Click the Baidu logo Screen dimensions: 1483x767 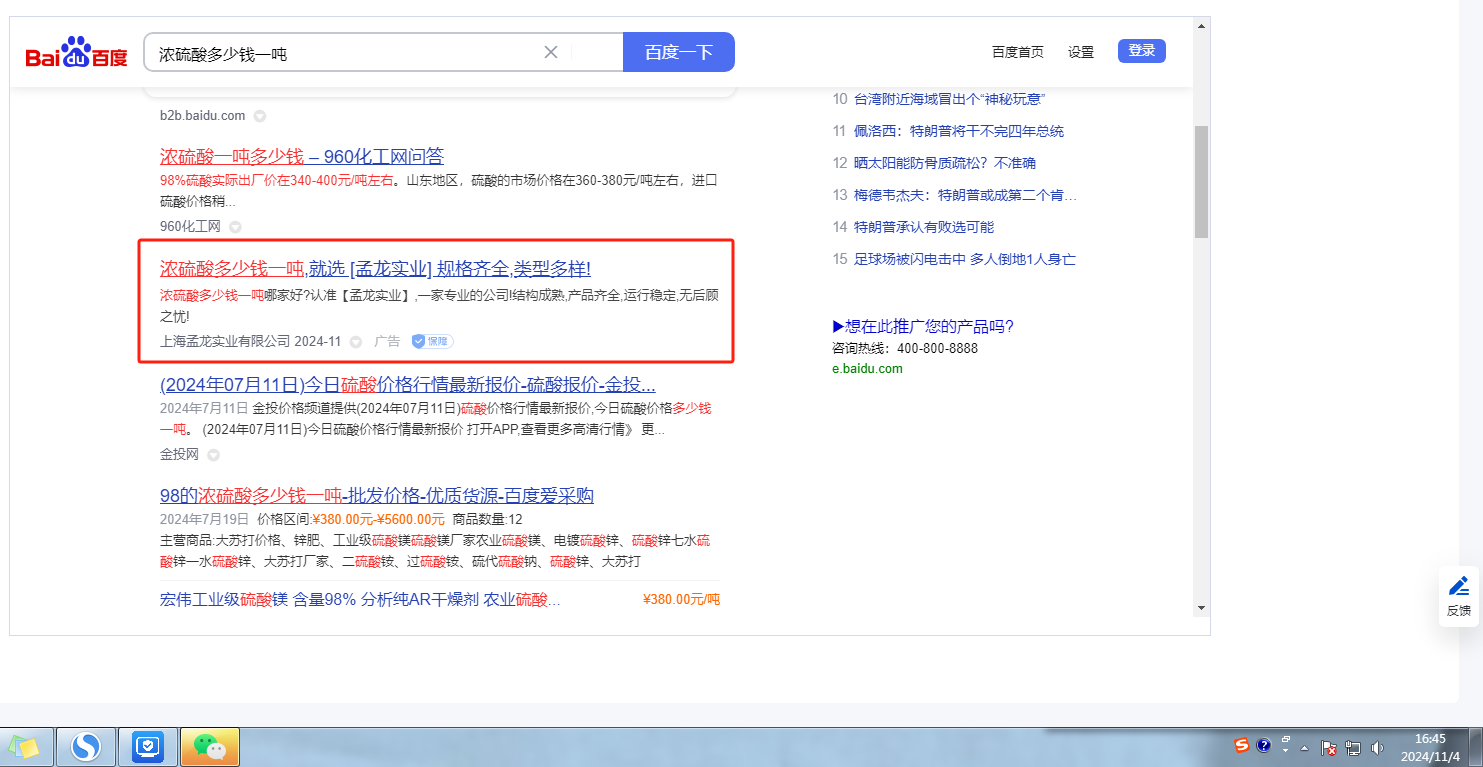(77, 53)
